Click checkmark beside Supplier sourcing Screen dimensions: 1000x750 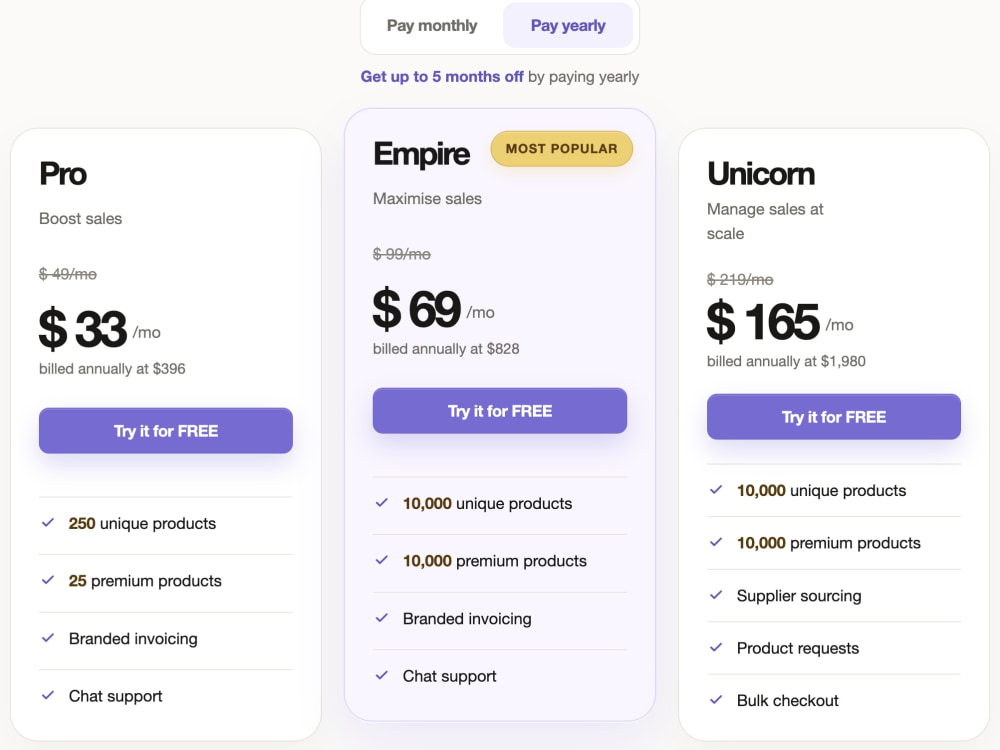pos(716,595)
